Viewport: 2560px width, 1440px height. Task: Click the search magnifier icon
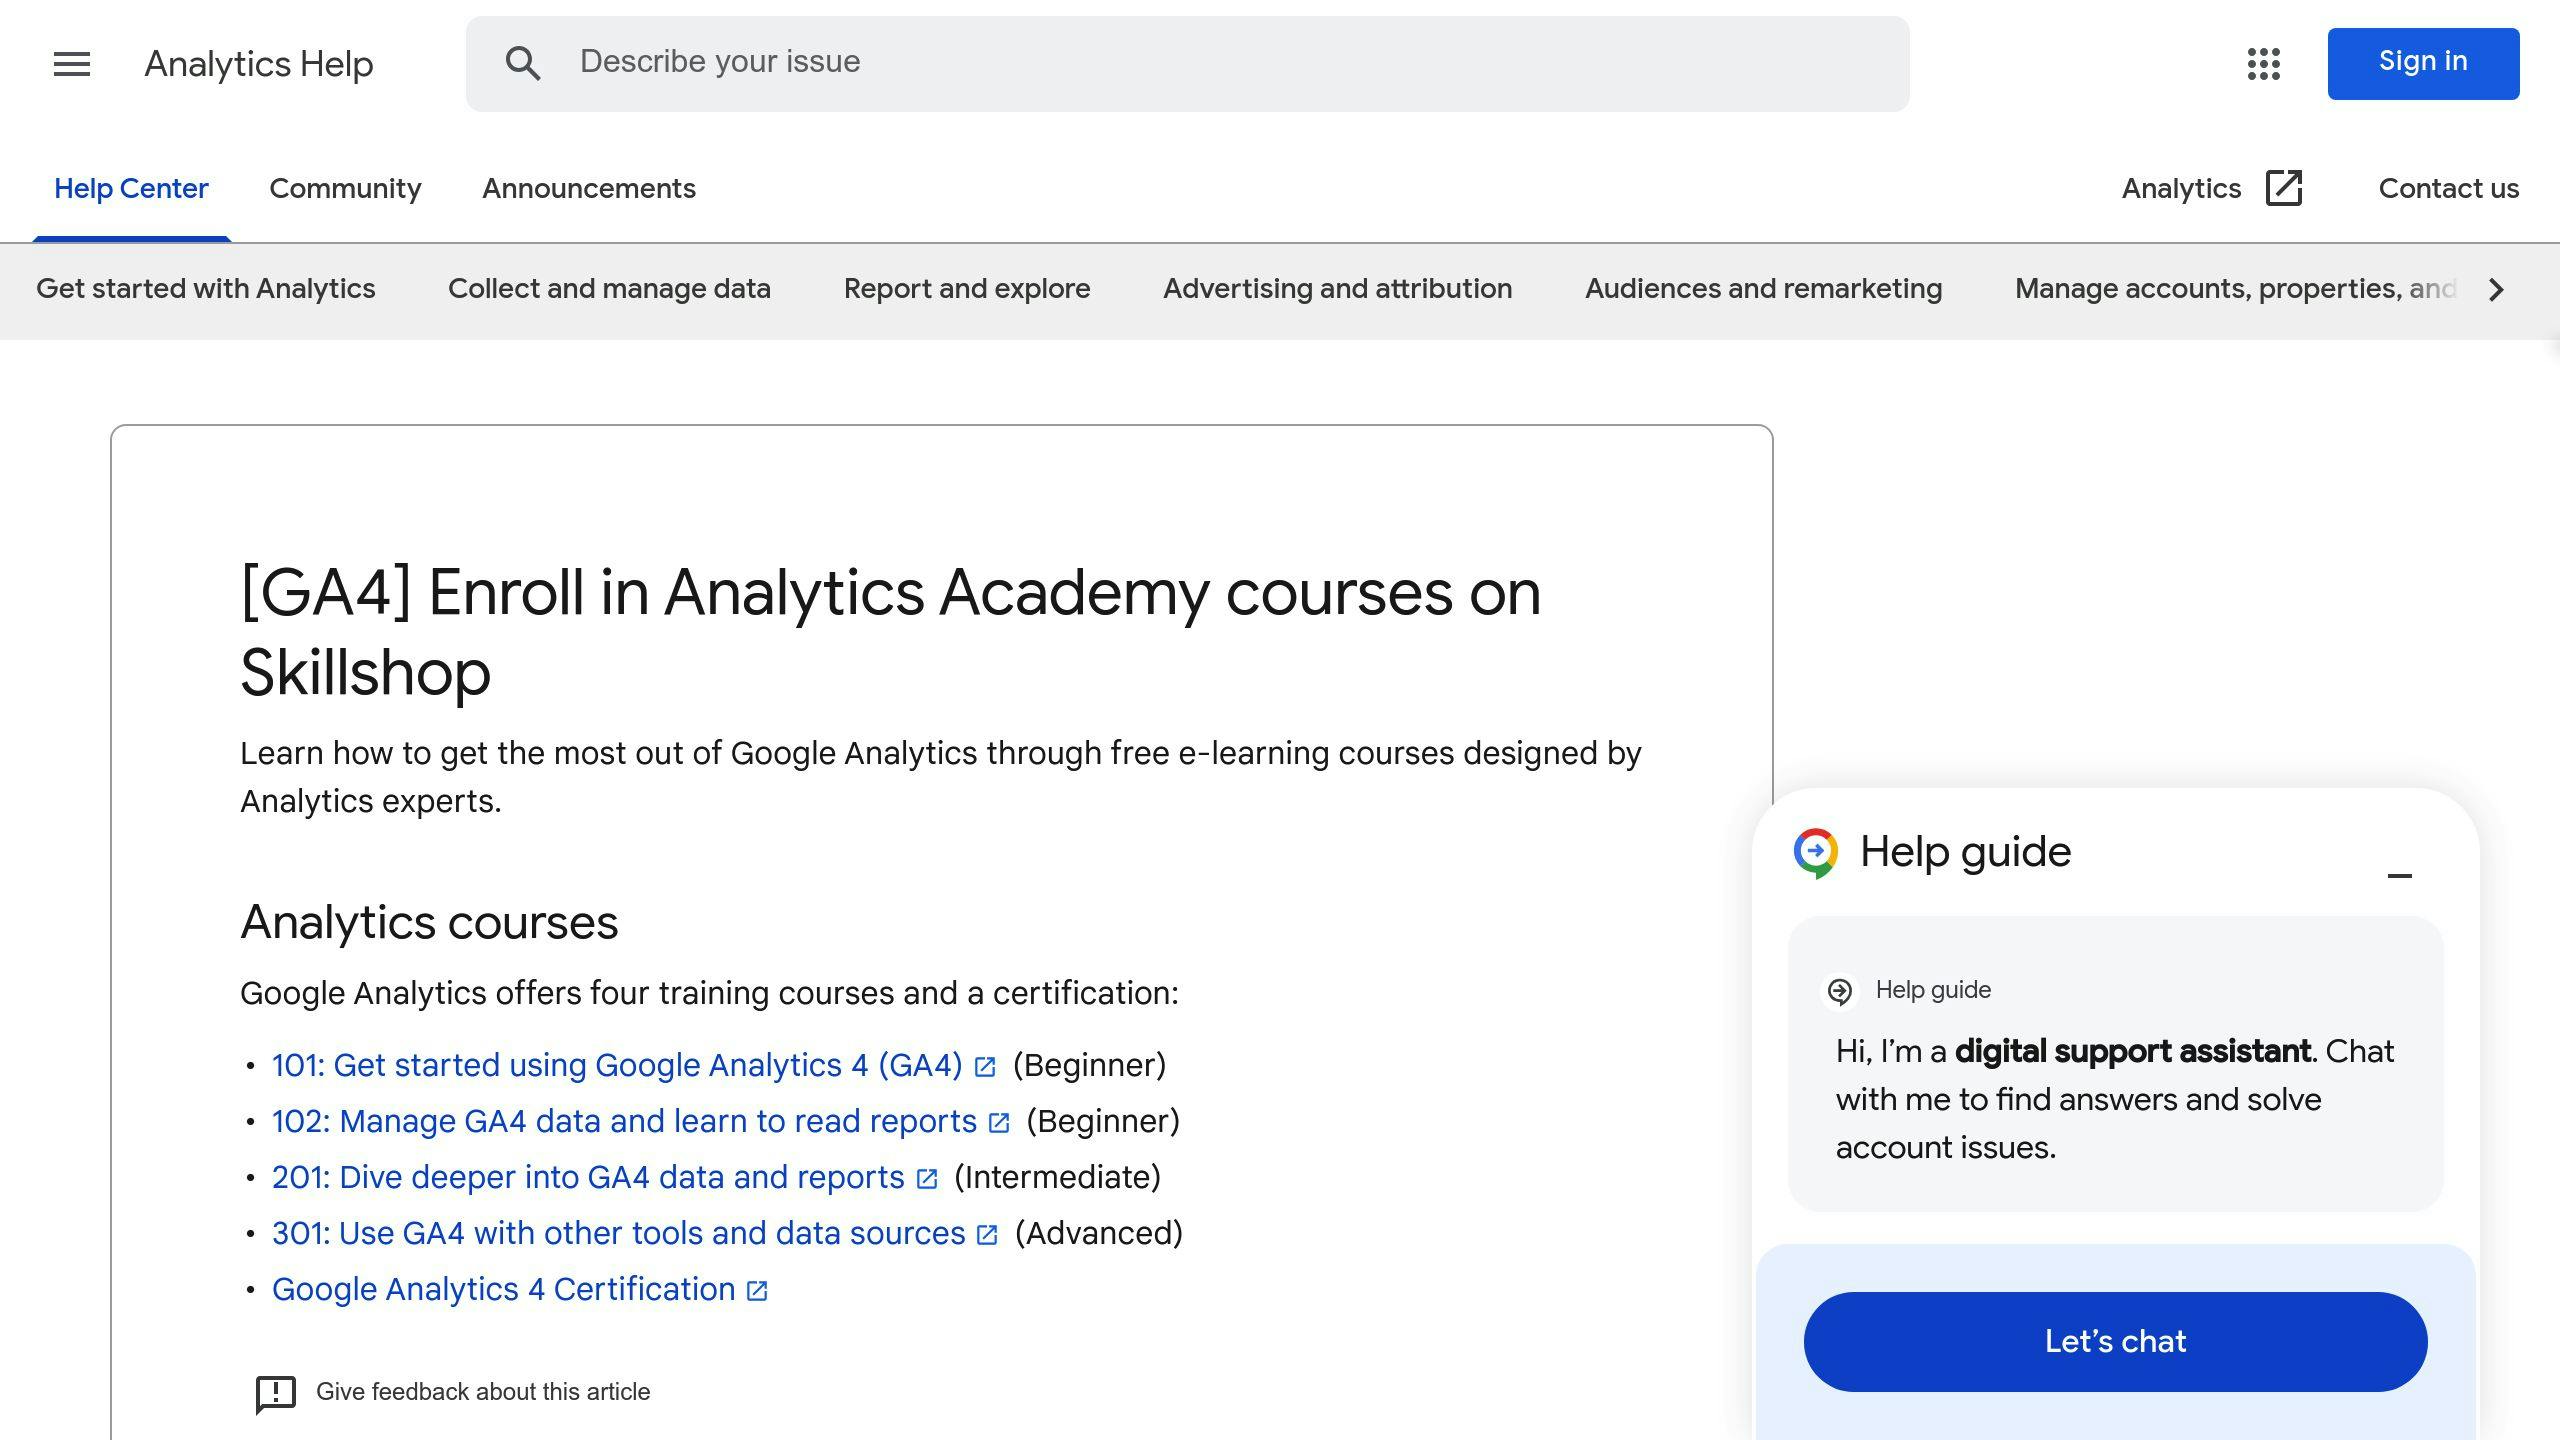523,63
